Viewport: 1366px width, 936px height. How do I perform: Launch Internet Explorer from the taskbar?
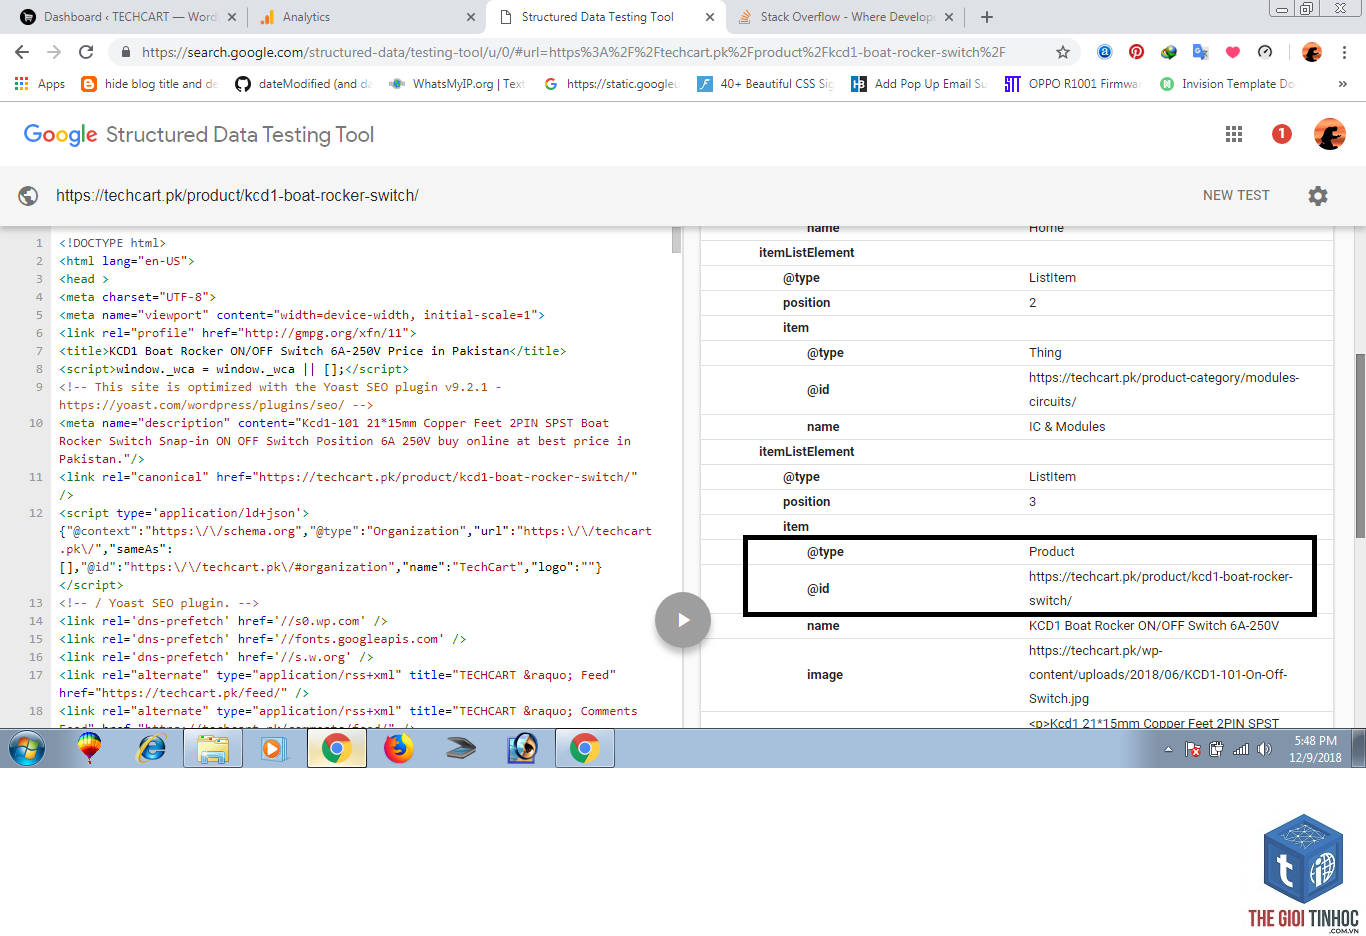point(152,748)
